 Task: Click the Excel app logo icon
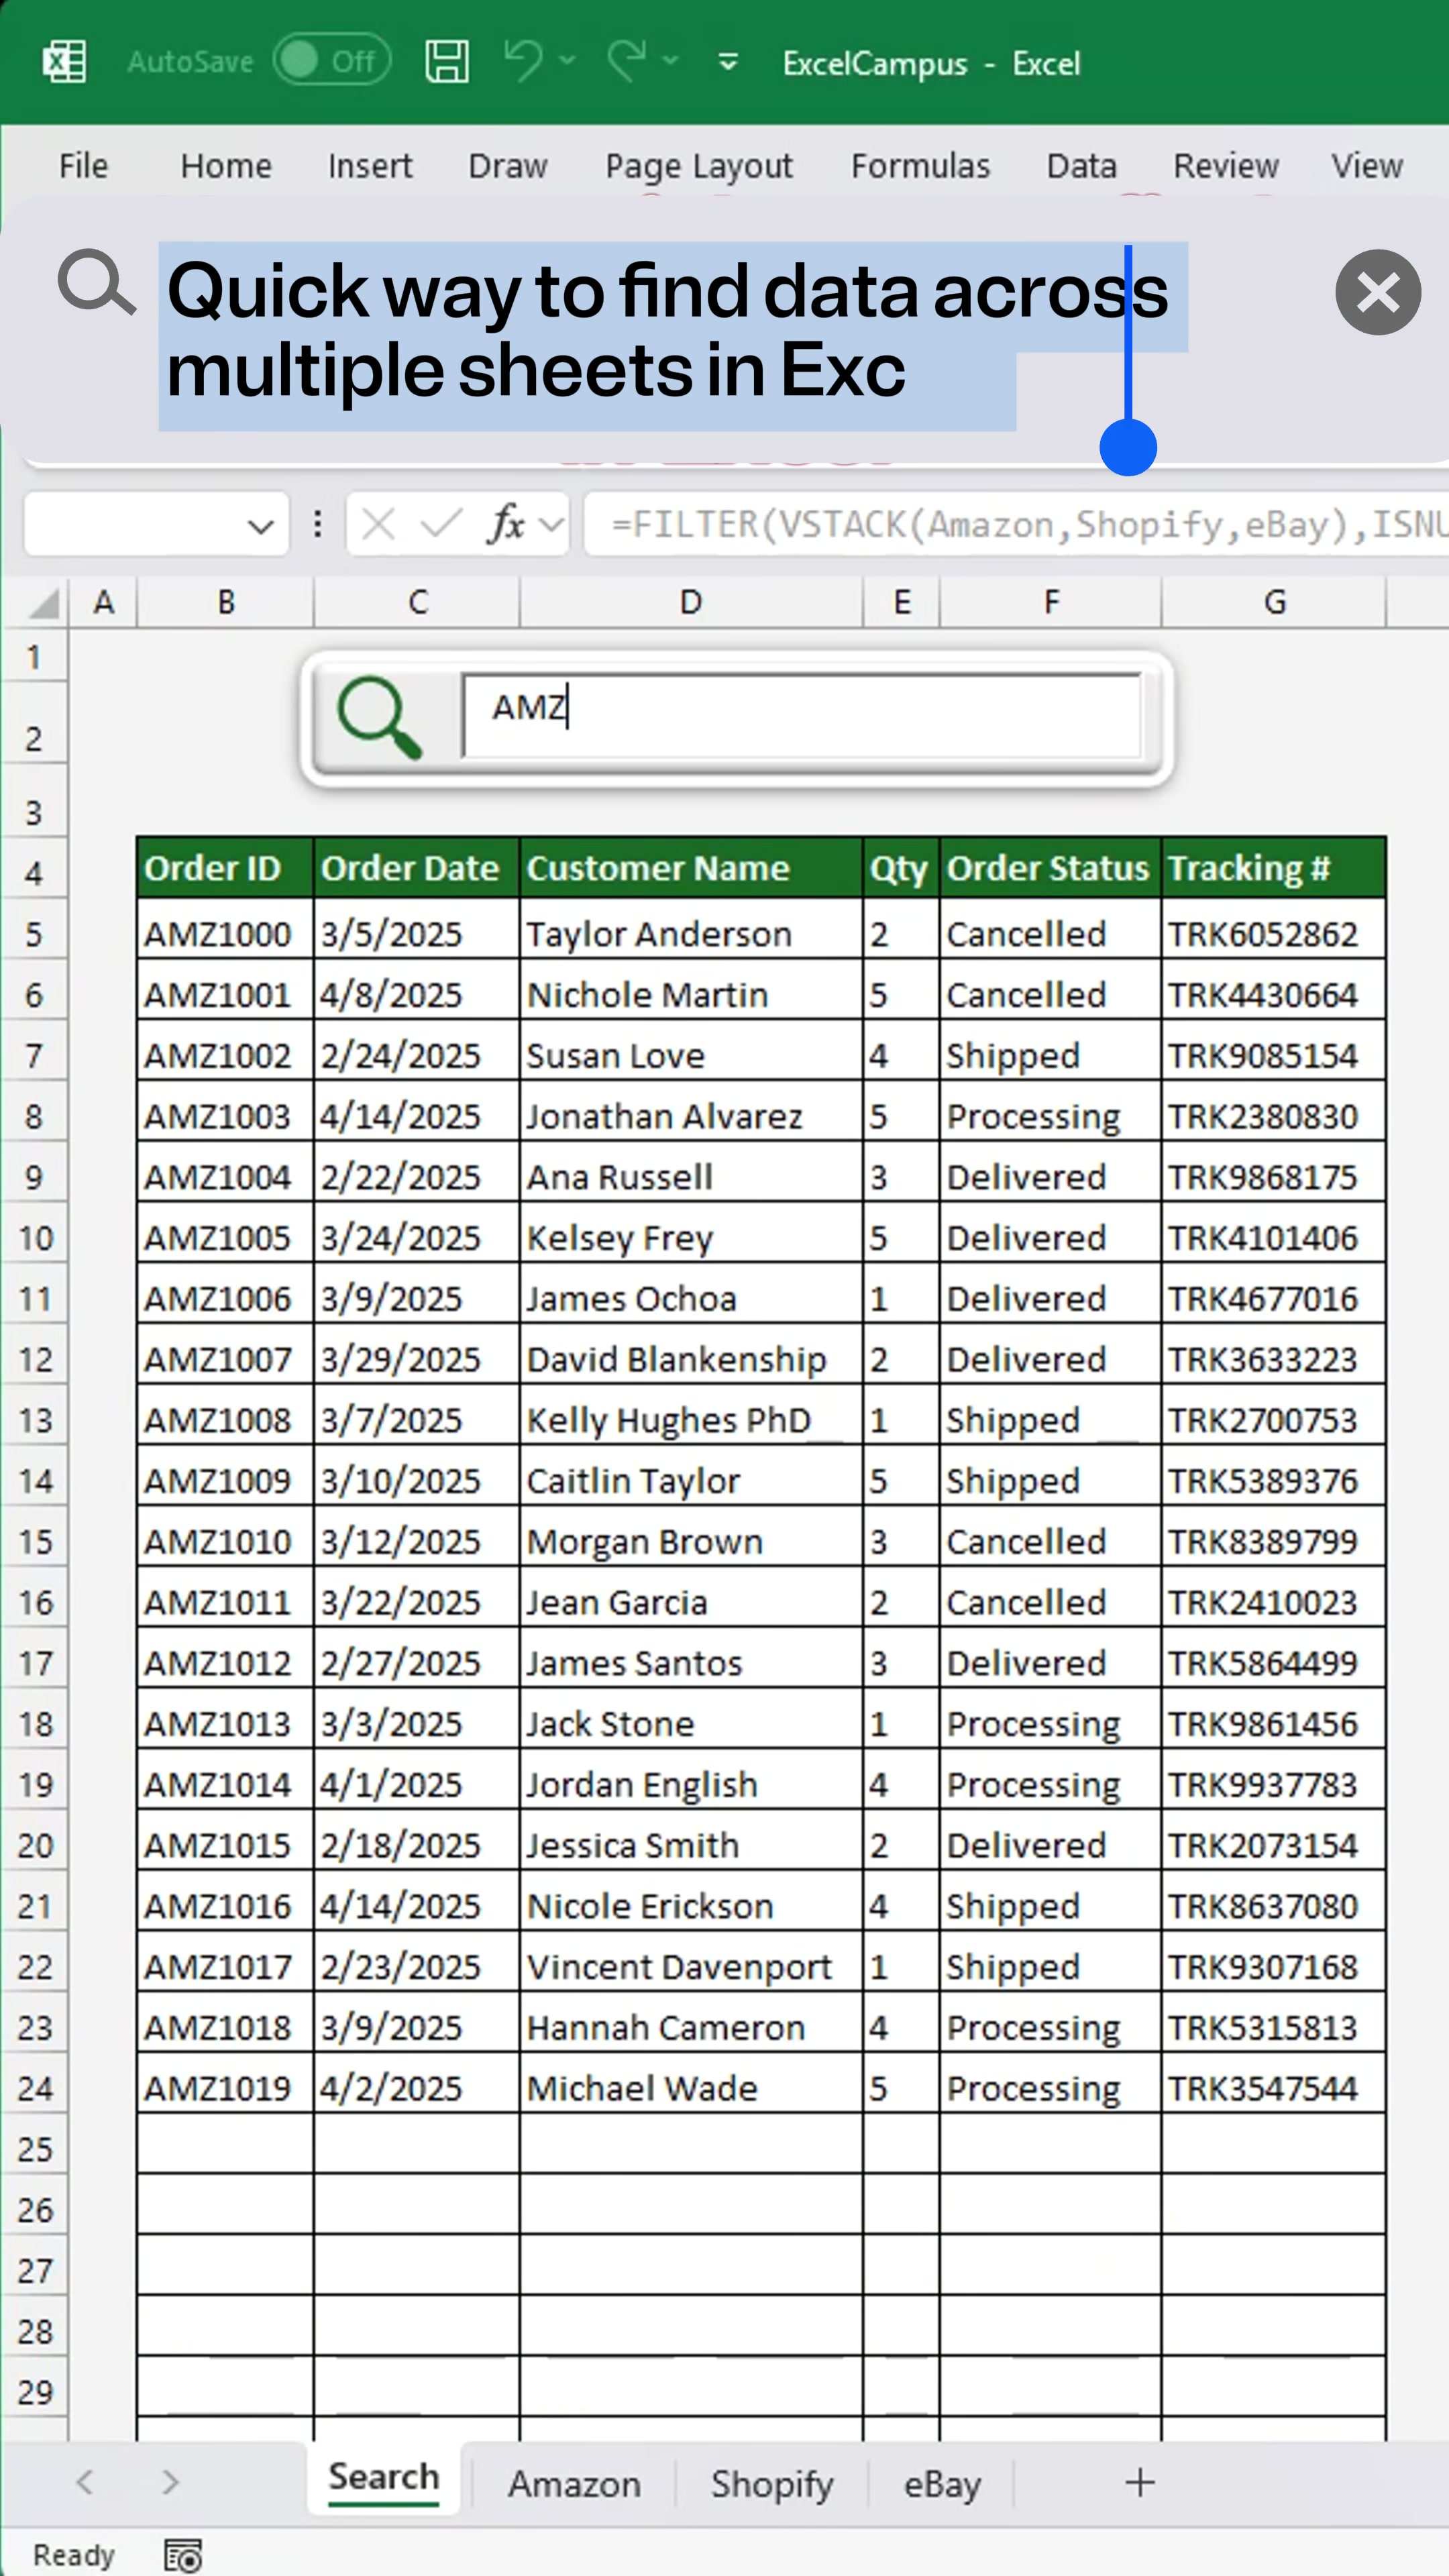pyautogui.click(x=65, y=62)
